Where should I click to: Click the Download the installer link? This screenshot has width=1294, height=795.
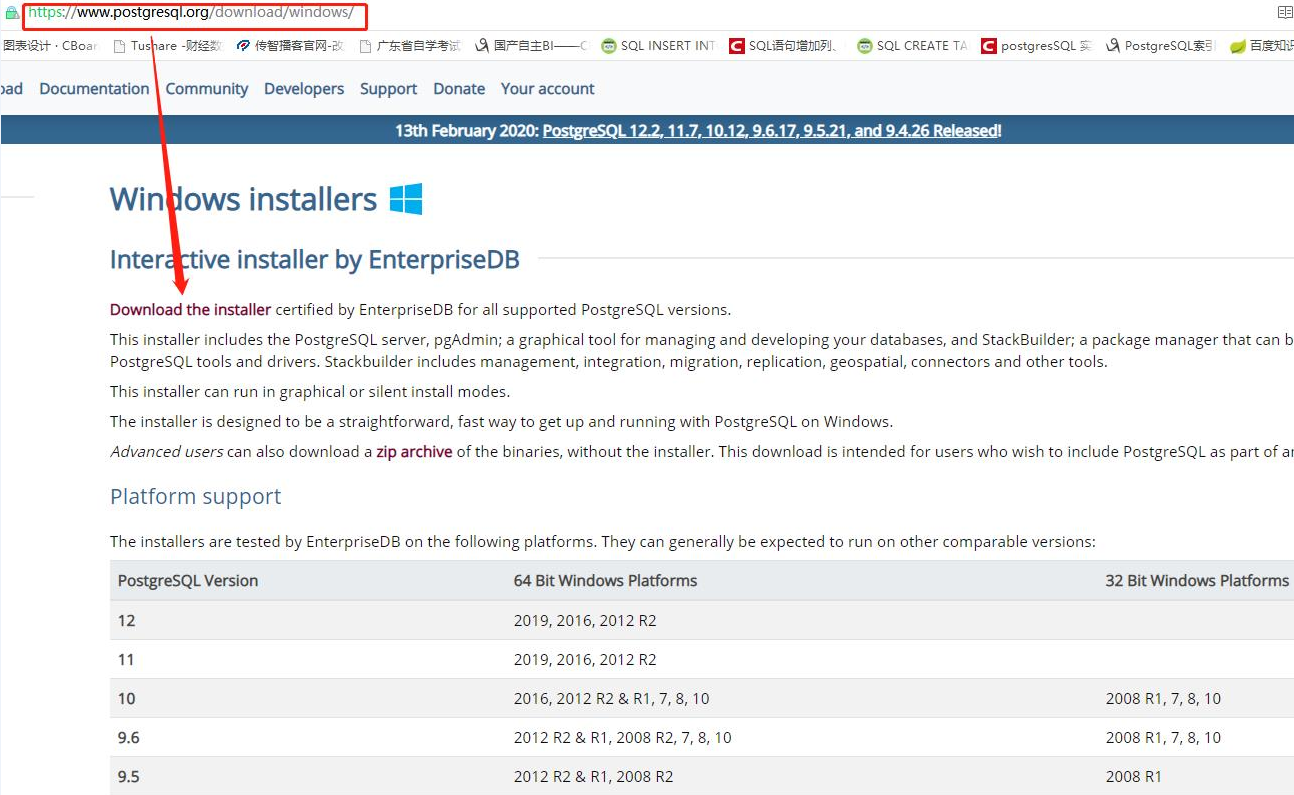(x=190, y=309)
